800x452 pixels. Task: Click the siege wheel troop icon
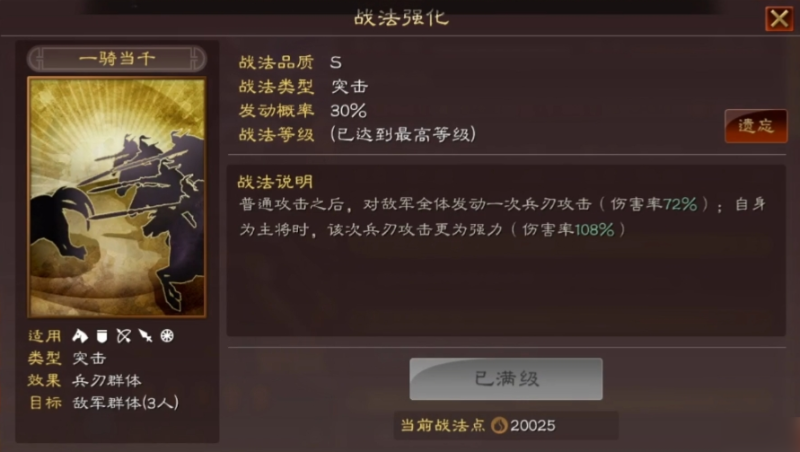pyautogui.click(x=167, y=336)
